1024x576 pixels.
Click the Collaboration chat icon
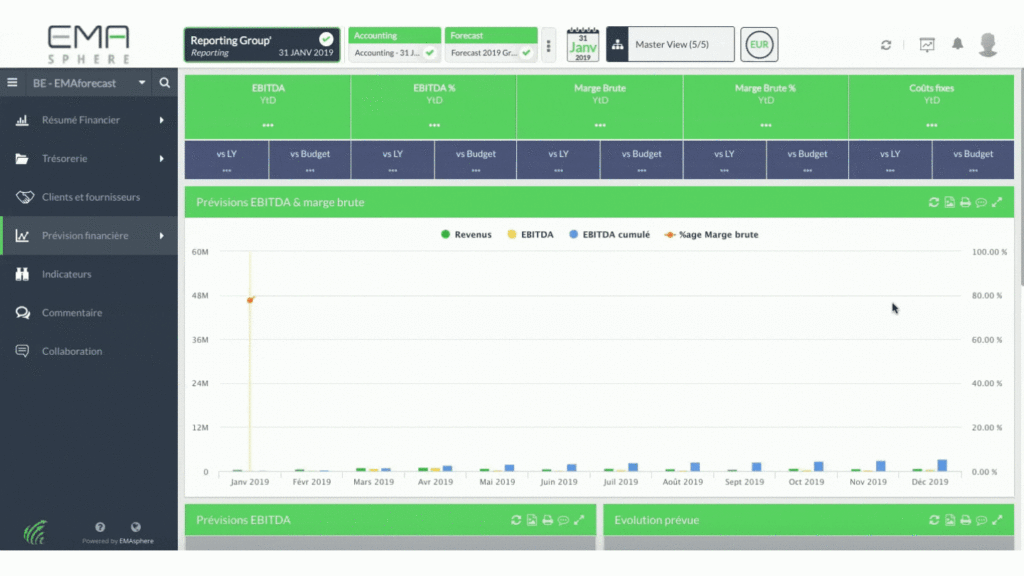[22, 351]
